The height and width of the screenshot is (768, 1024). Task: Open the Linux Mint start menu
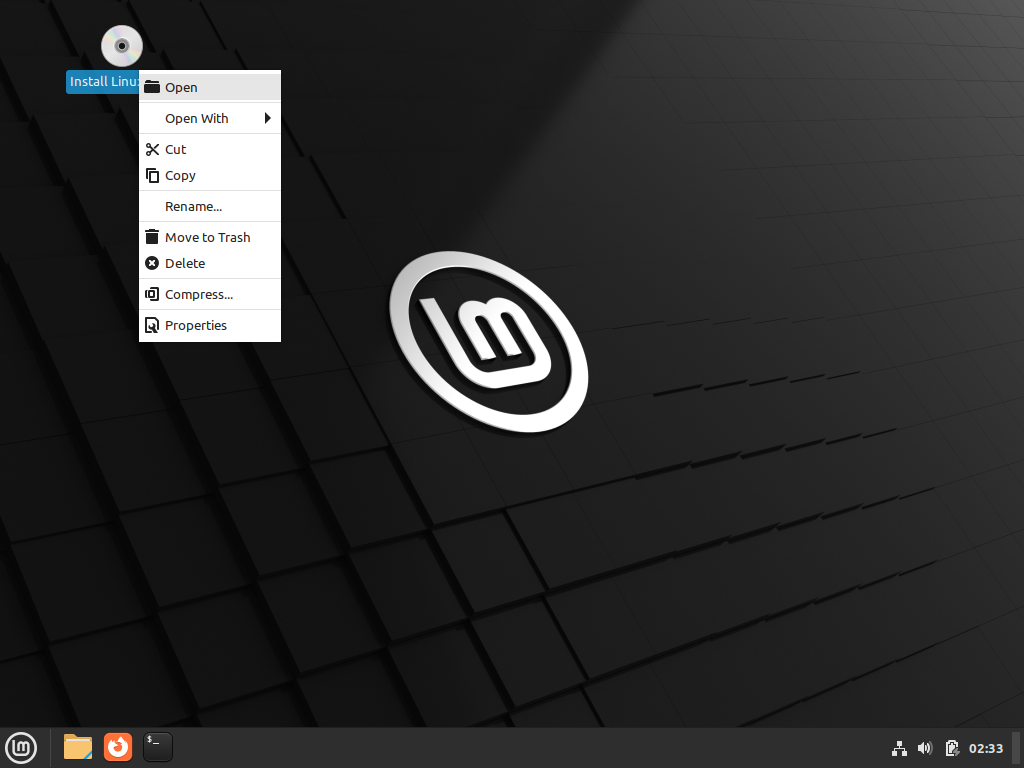(21, 748)
